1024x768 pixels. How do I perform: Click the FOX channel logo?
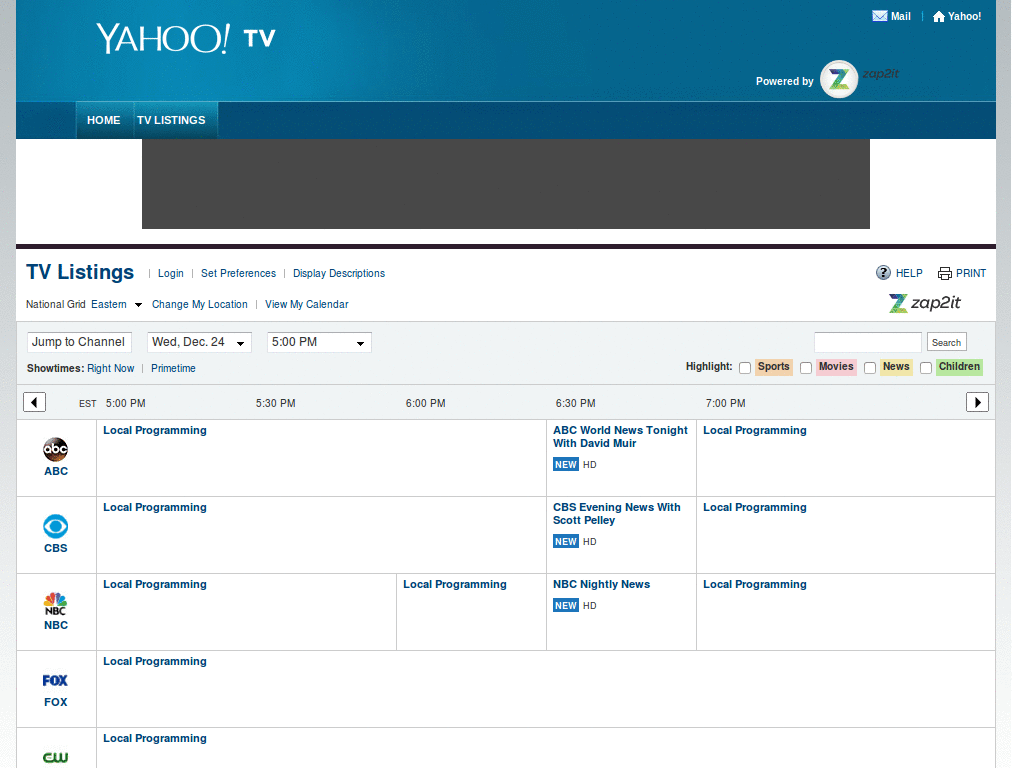(55, 680)
